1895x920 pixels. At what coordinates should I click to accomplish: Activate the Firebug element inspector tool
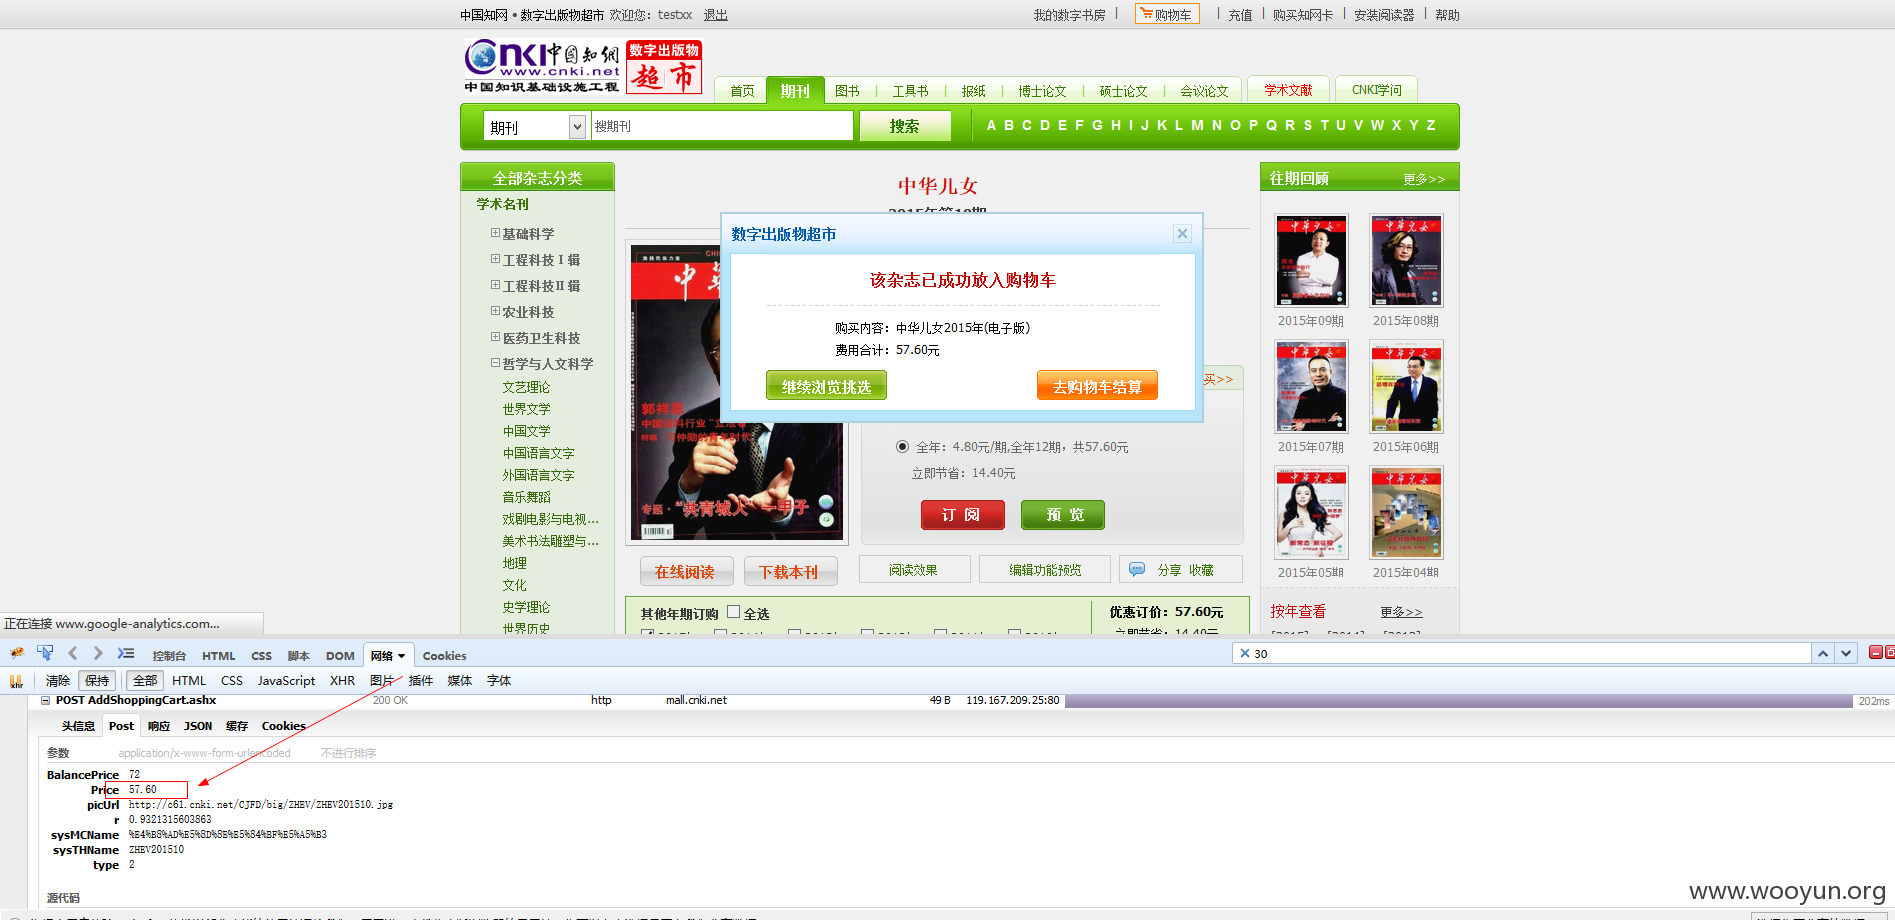[x=45, y=653]
